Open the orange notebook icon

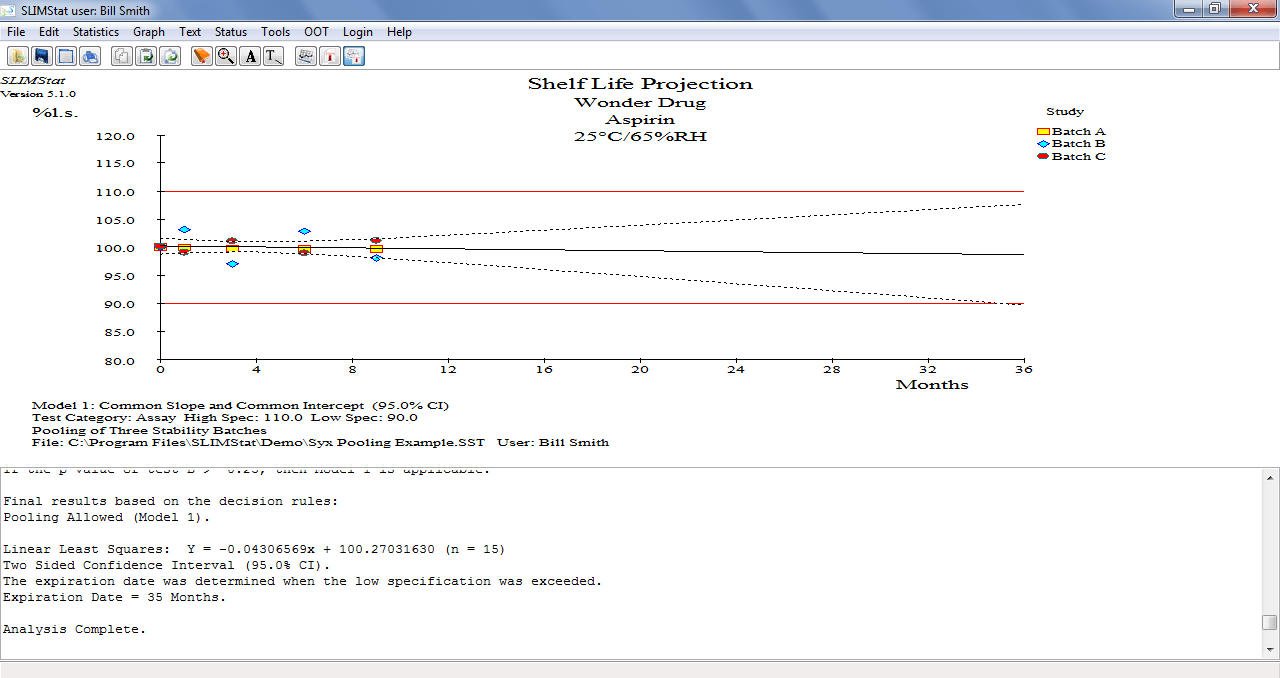click(x=201, y=55)
